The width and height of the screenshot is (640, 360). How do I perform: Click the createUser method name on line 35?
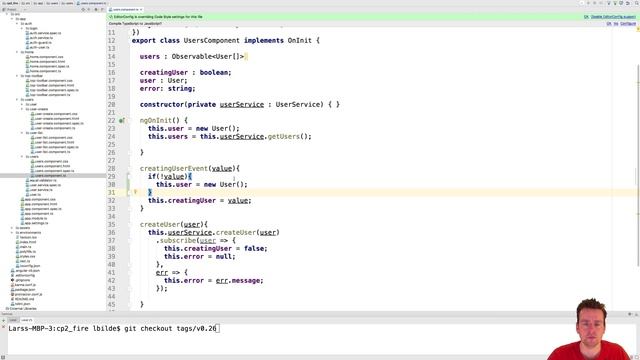[160, 224]
